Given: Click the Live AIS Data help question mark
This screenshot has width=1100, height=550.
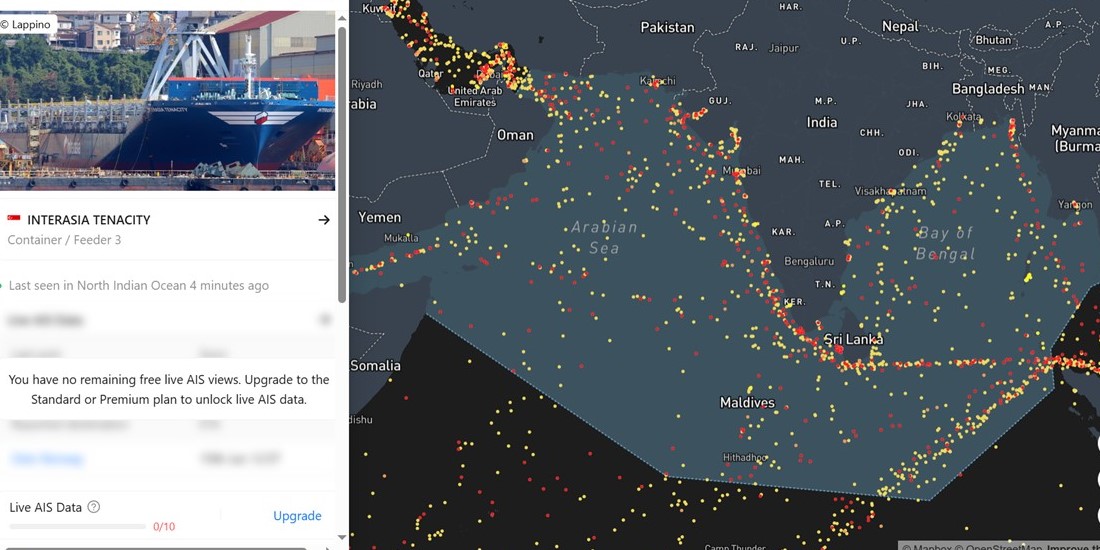Looking at the screenshot, I should click(93, 507).
